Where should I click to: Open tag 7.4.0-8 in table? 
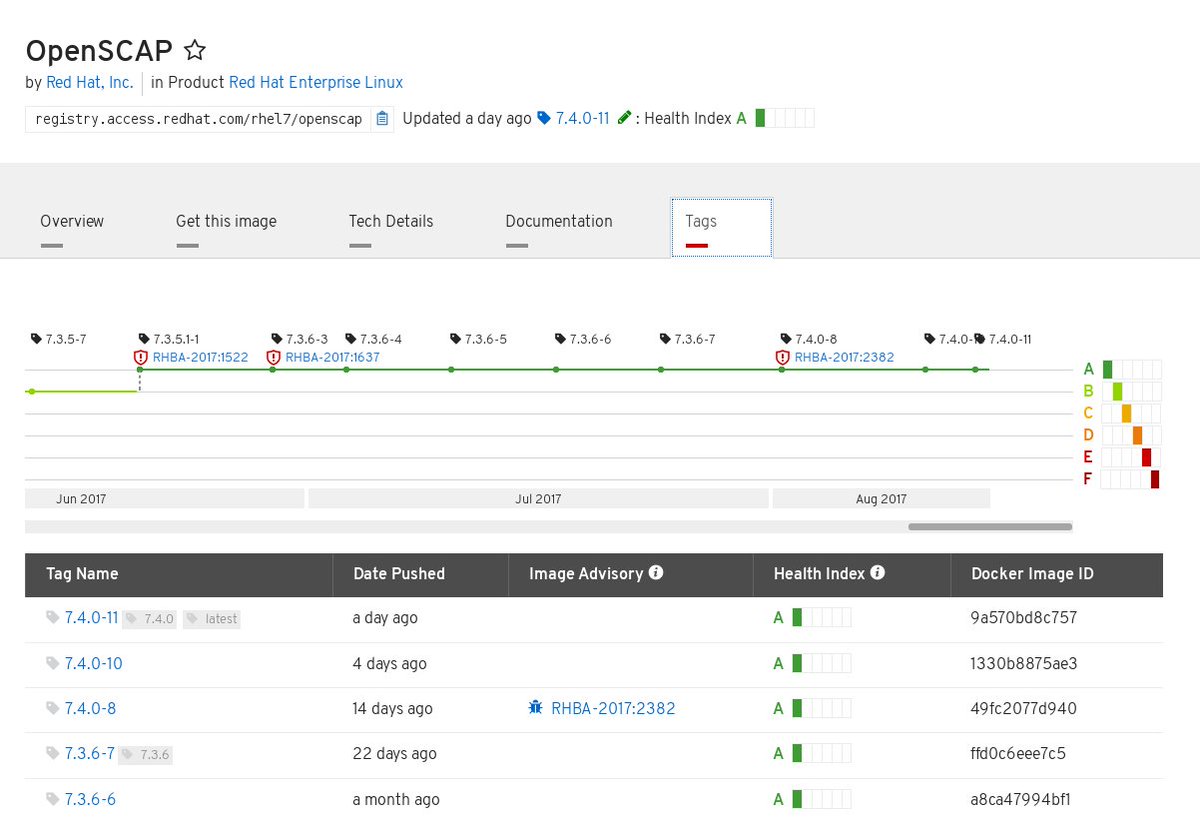point(90,708)
